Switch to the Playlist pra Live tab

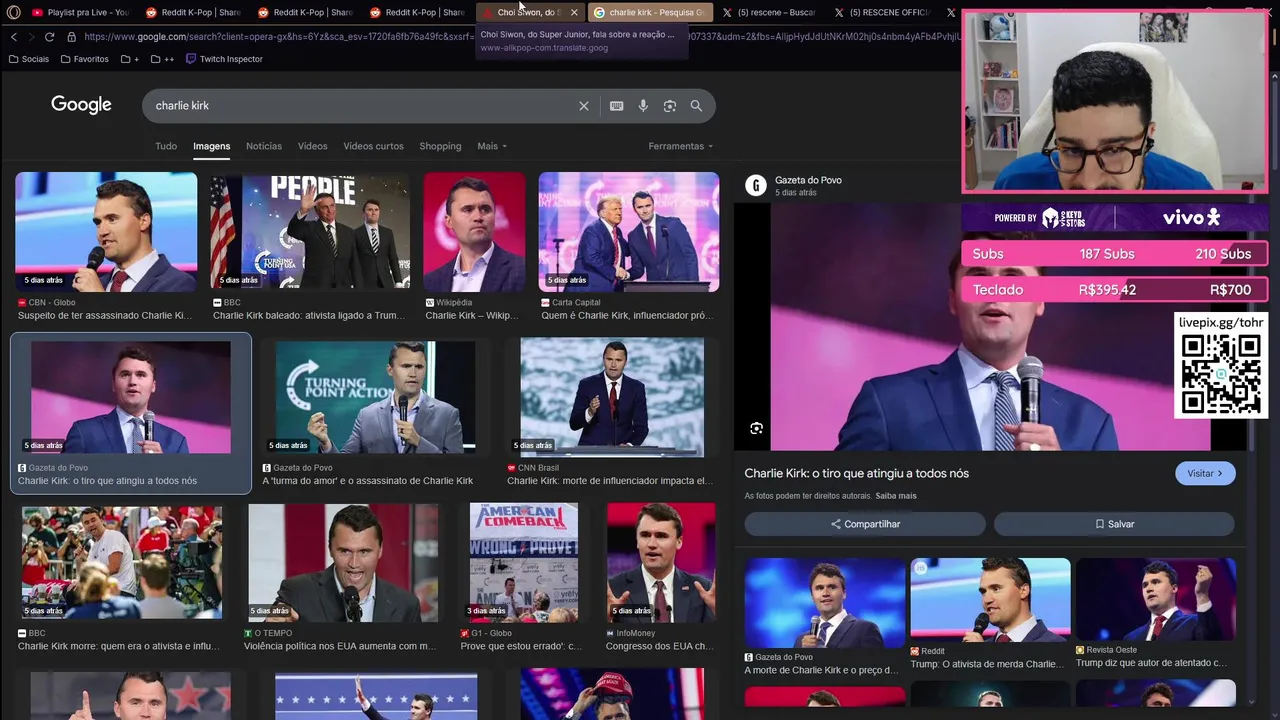80,12
